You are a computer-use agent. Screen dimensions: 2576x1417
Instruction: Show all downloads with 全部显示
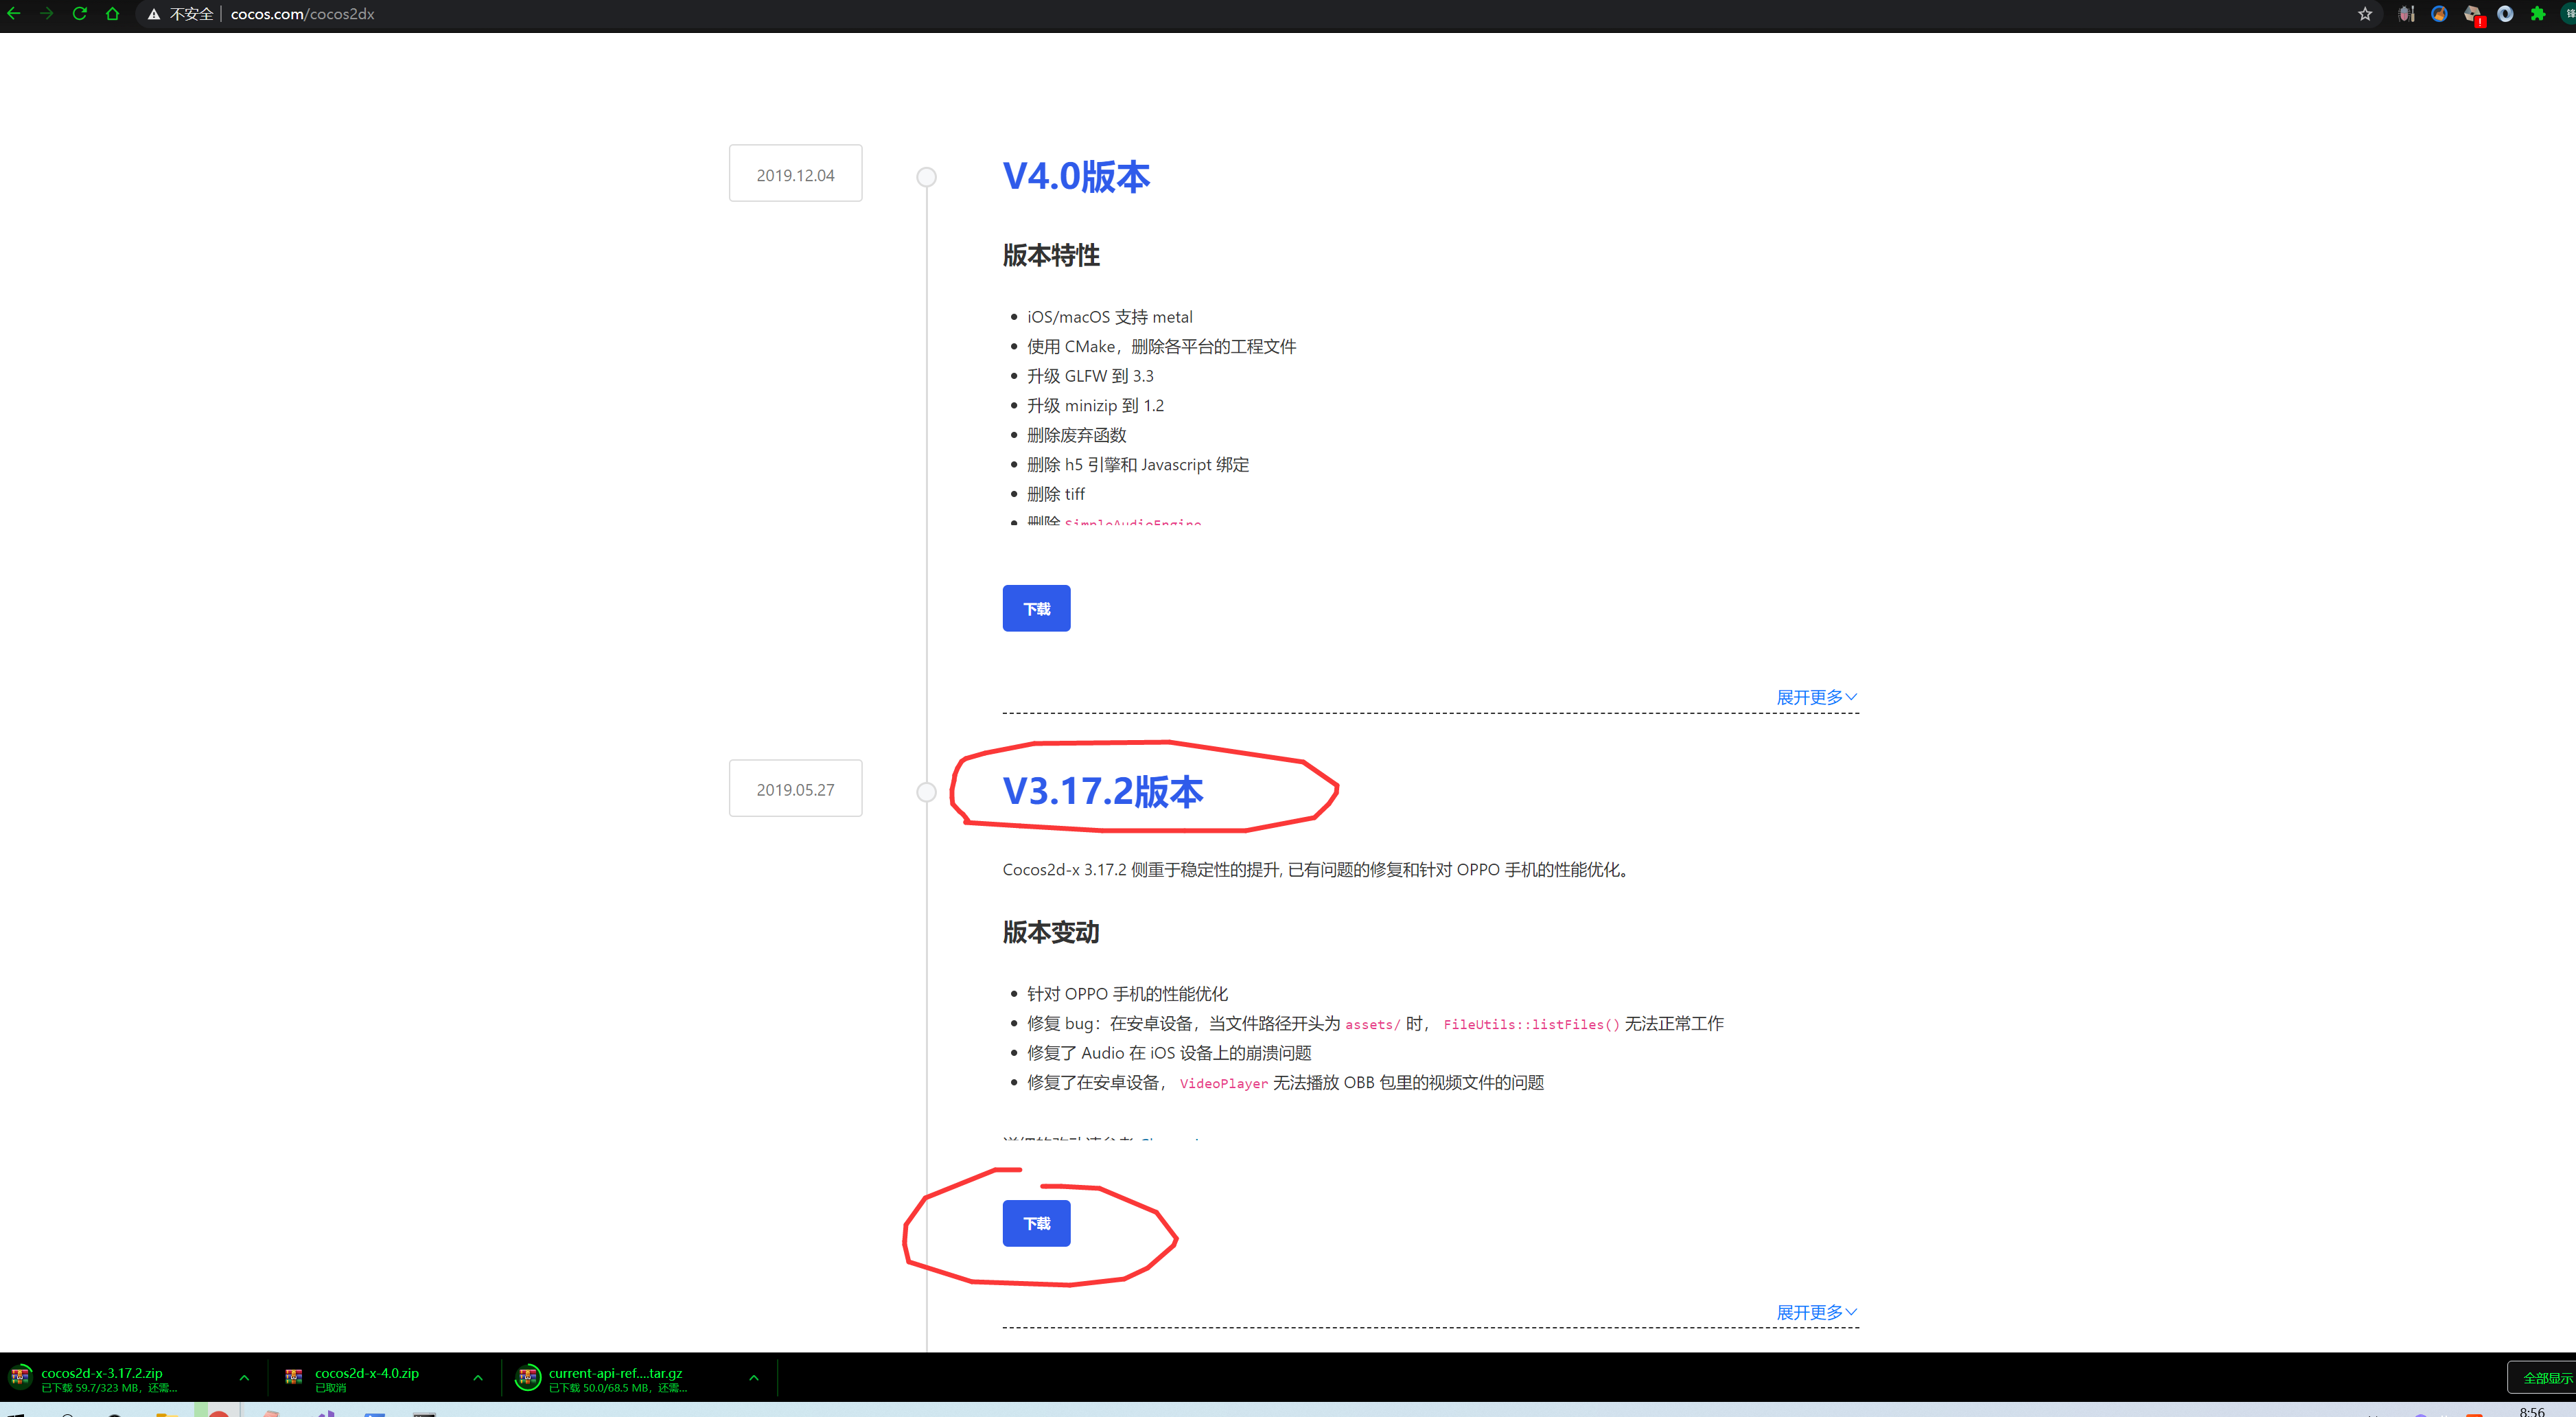tap(2544, 1378)
